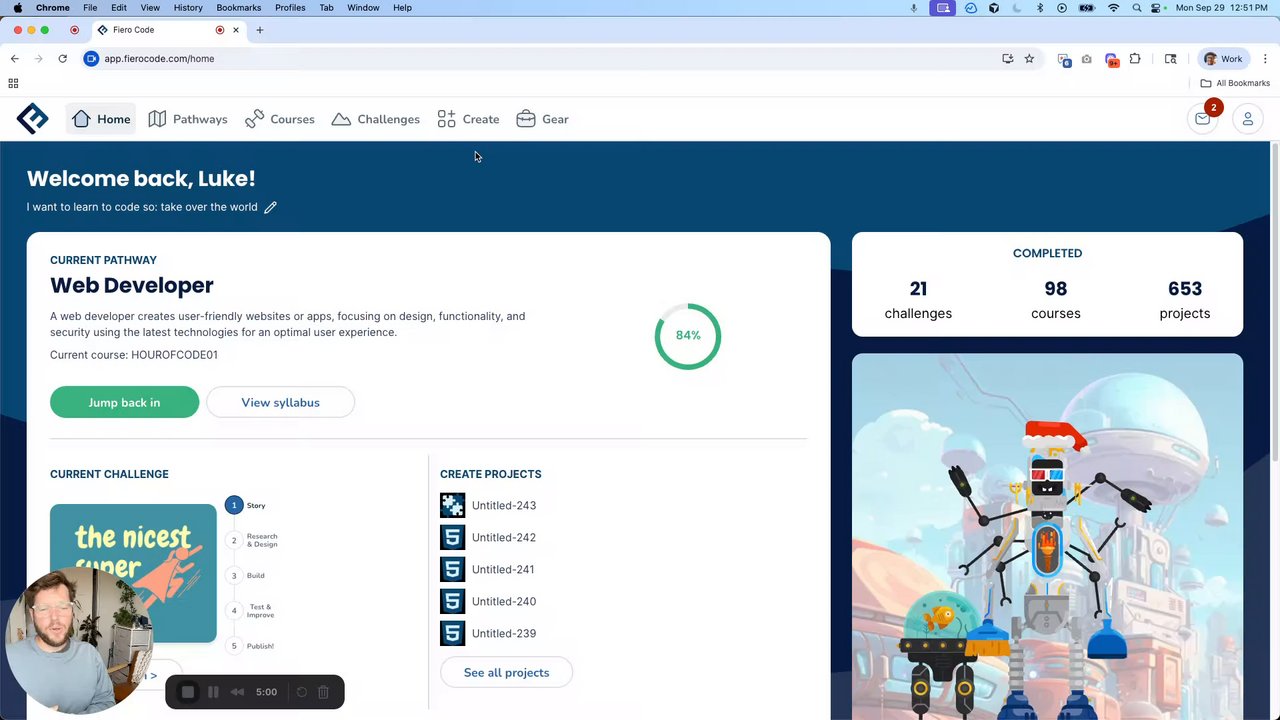
Task: Open Wi-Fi status in menu bar
Action: click(1113, 8)
